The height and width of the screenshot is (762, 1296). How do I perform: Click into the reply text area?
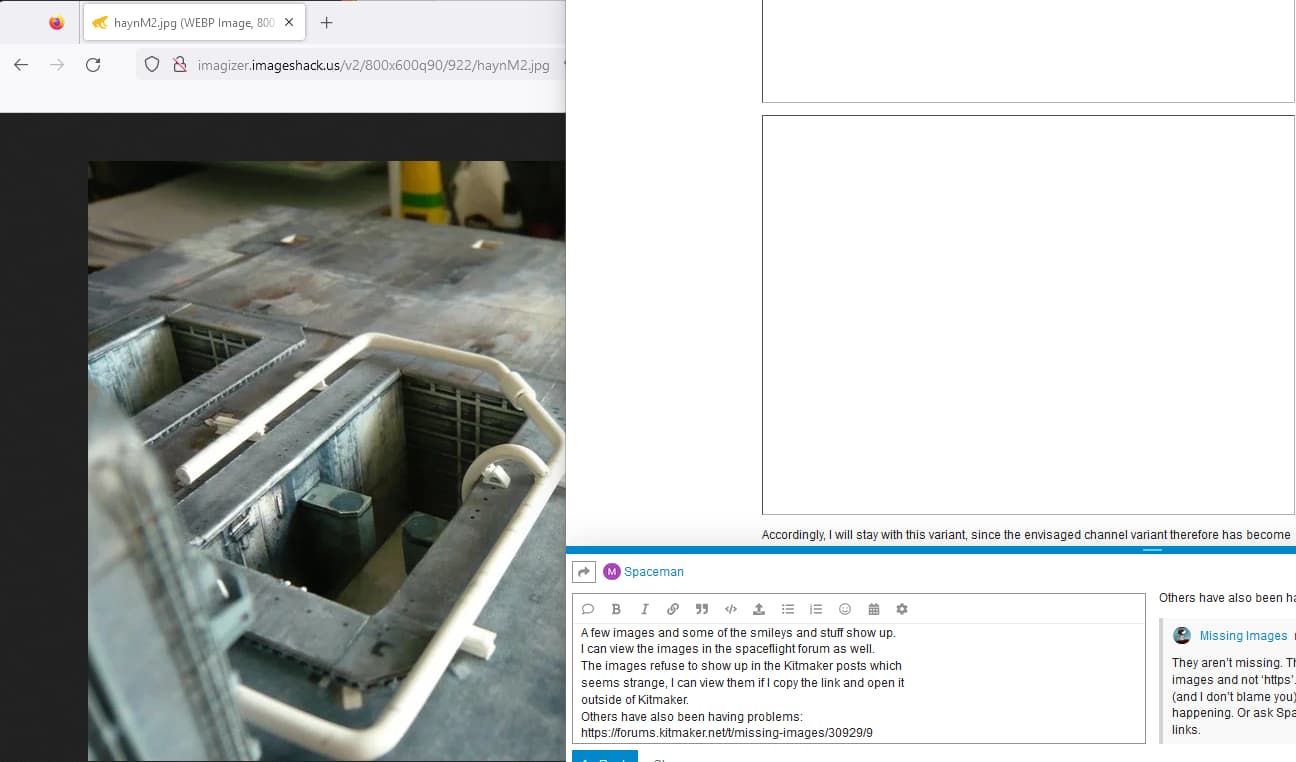point(858,683)
